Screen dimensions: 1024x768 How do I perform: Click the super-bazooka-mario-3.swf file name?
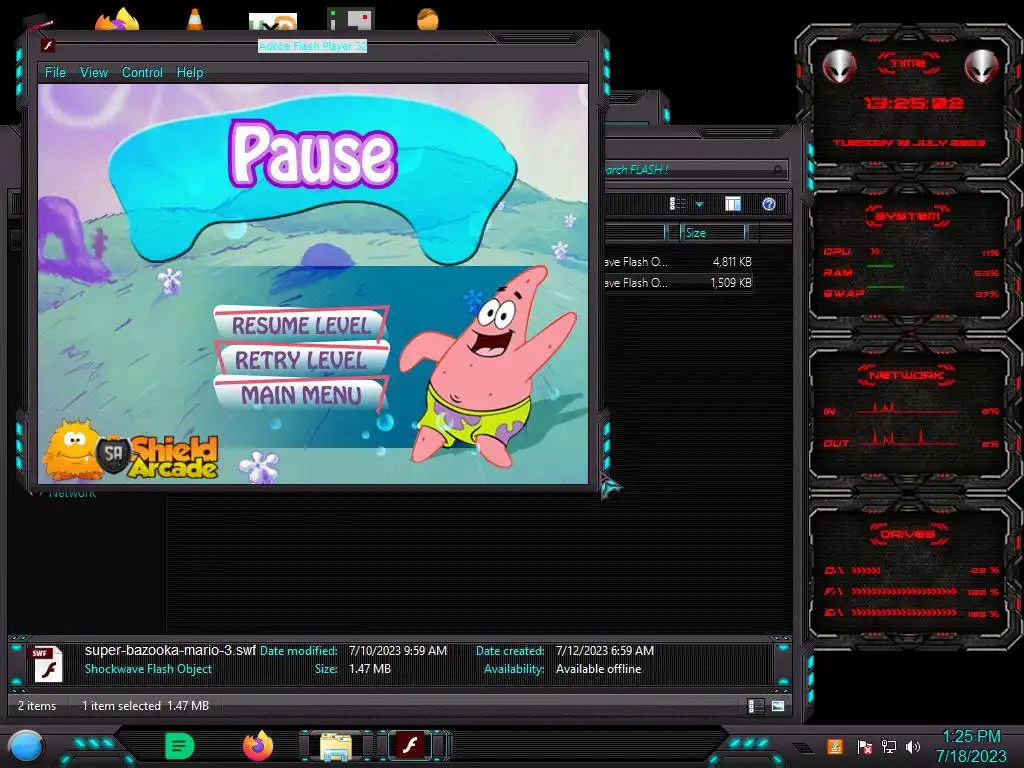pyautogui.click(x=170, y=650)
